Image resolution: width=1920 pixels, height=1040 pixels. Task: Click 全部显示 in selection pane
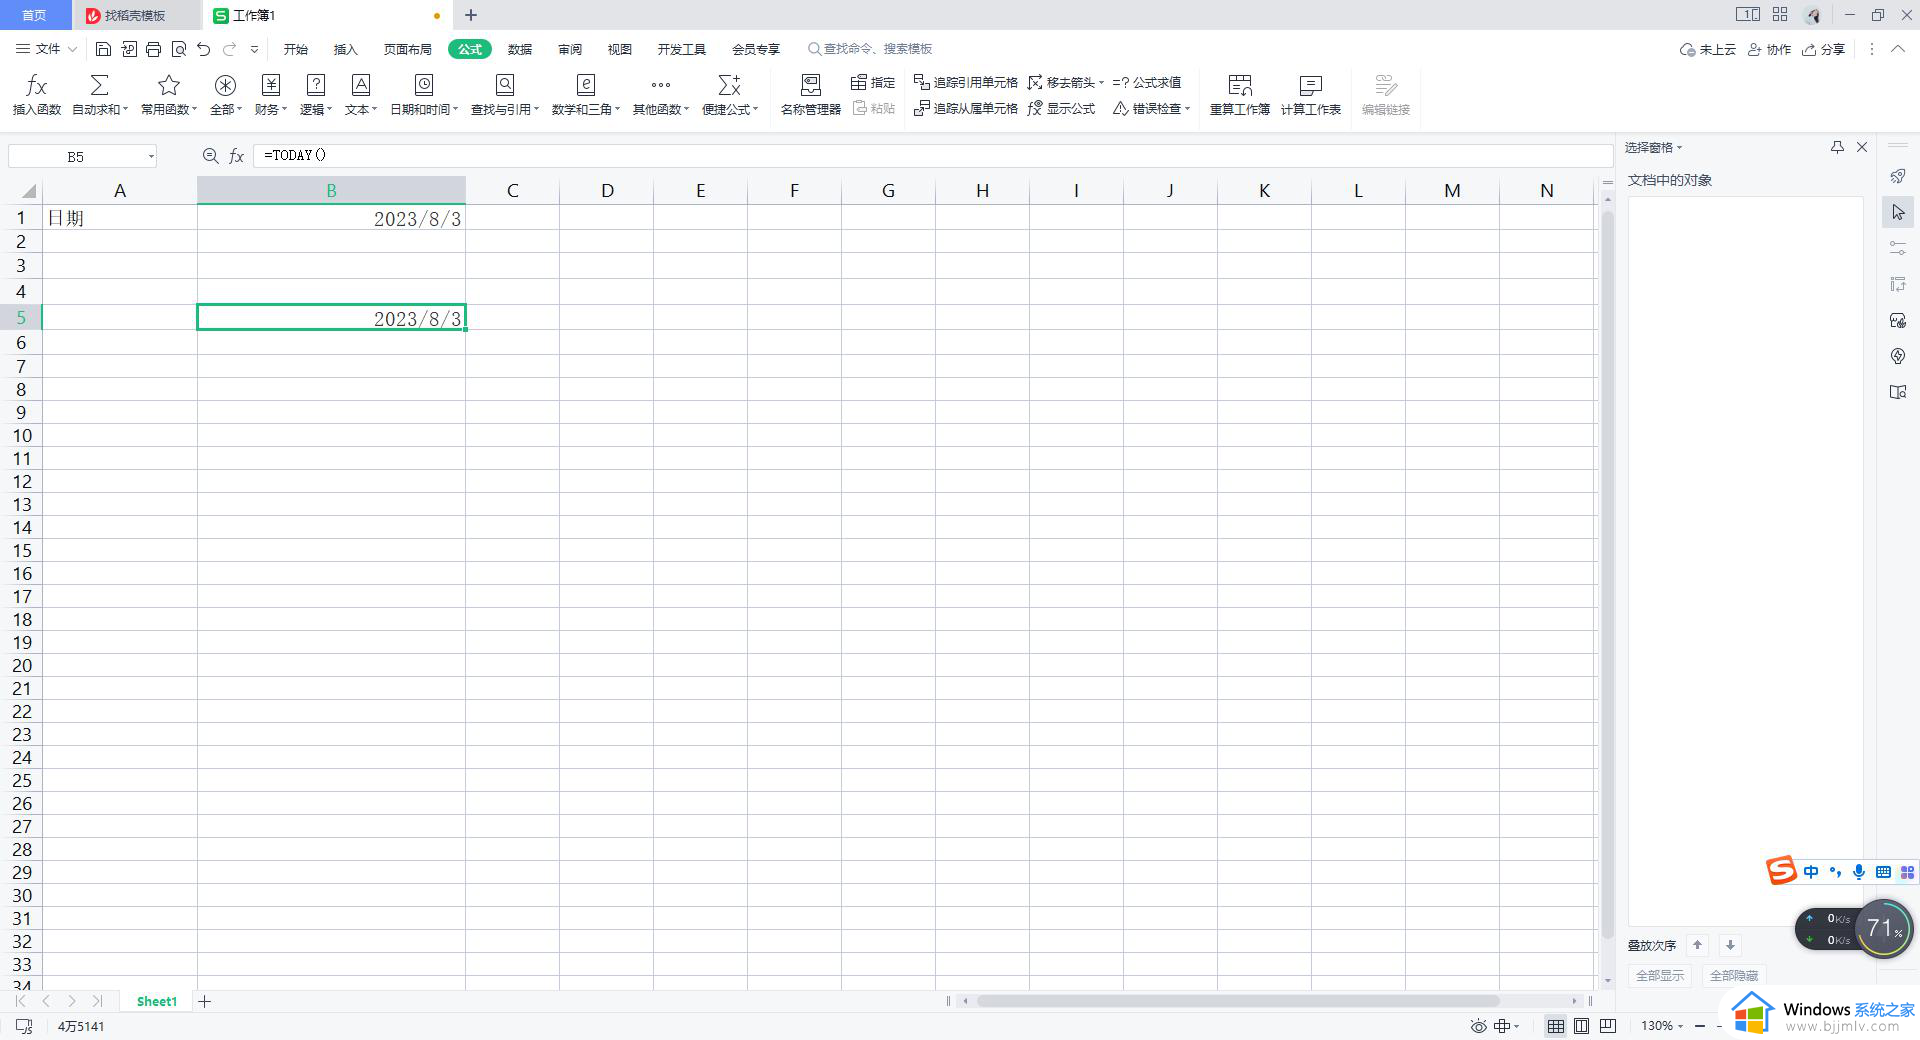1659,975
